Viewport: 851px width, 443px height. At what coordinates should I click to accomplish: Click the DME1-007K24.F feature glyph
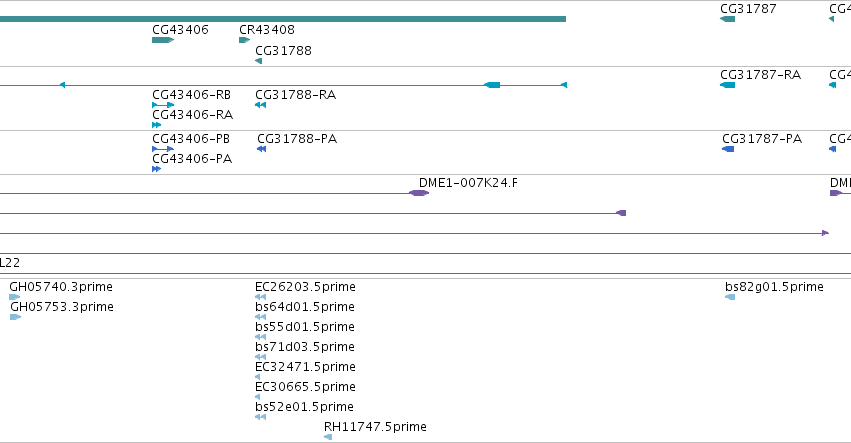coord(418,193)
